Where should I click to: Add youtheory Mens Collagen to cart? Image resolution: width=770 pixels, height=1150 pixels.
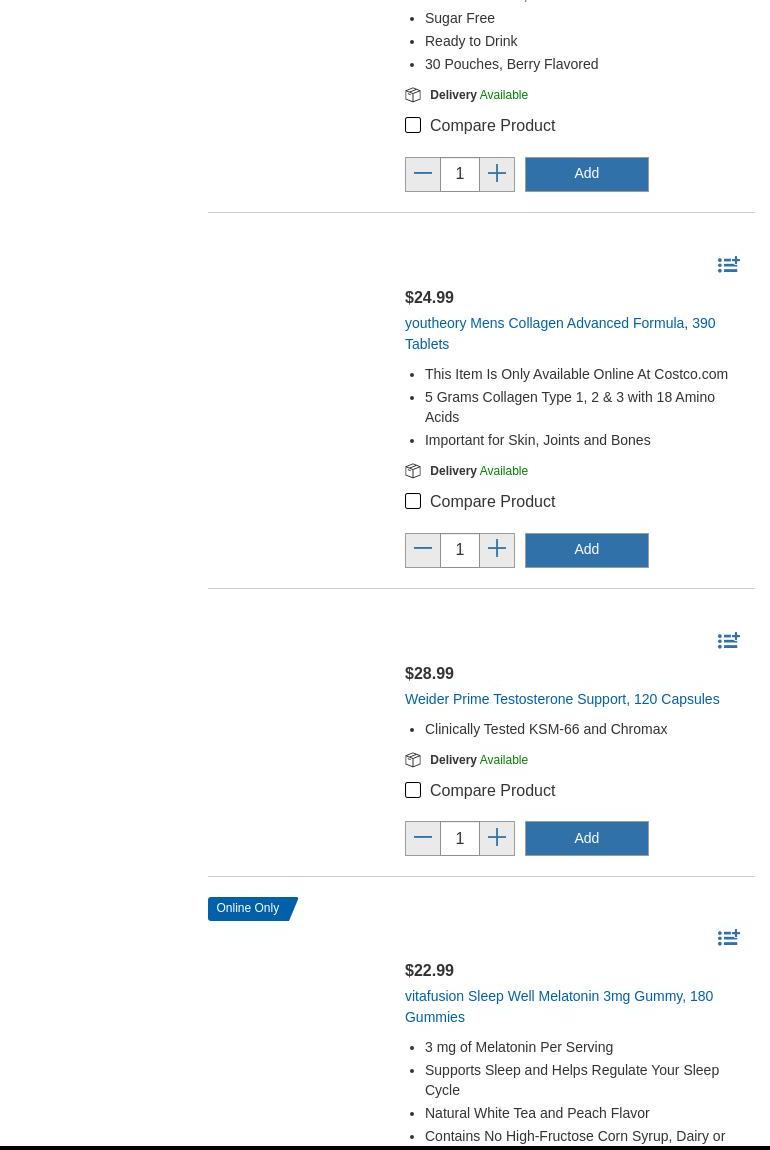click(x=587, y=550)
